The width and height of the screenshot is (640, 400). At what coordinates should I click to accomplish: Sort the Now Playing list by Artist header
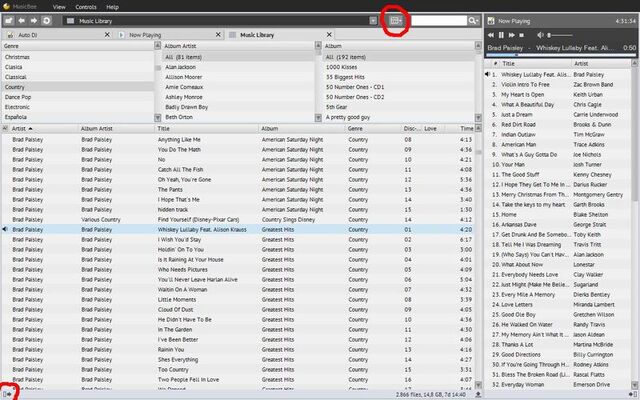tap(600, 64)
